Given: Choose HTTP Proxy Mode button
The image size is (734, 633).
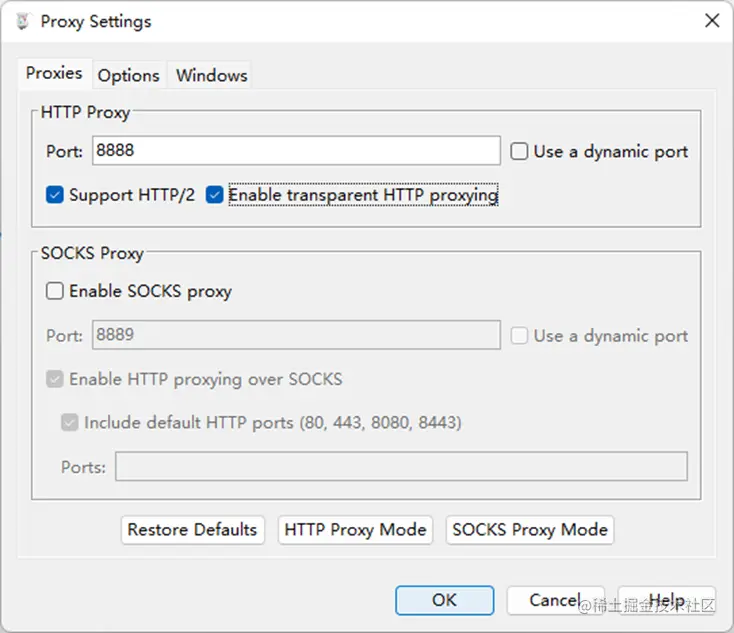Looking at the screenshot, I should pyautogui.click(x=355, y=530).
